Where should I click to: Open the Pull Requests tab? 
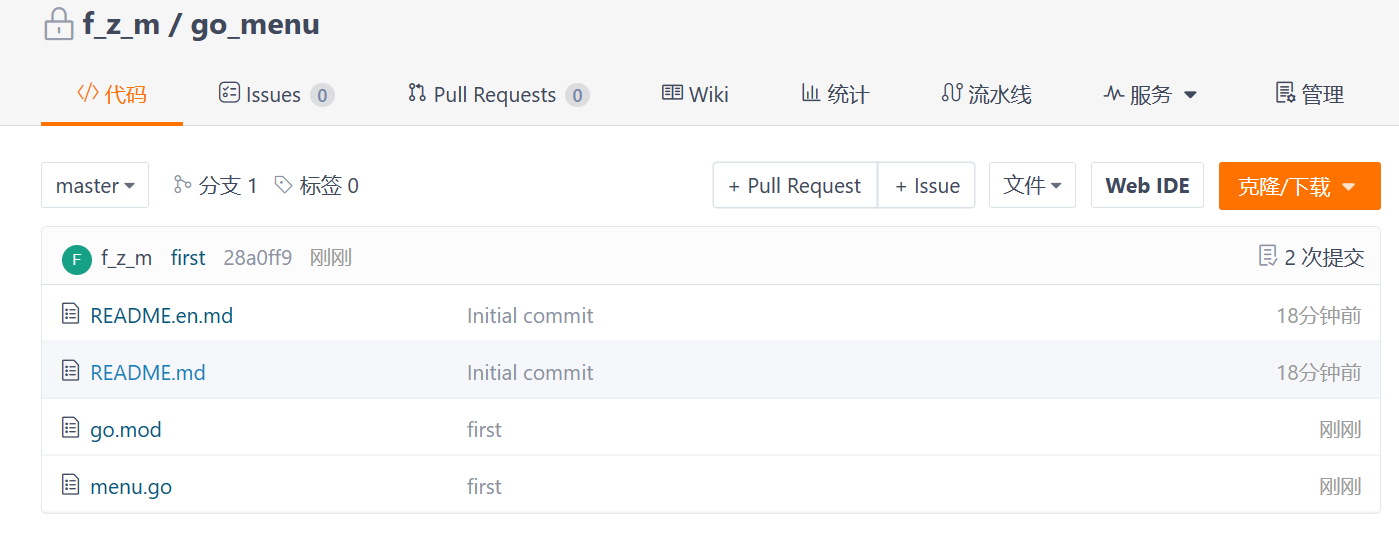click(x=497, y=95)
